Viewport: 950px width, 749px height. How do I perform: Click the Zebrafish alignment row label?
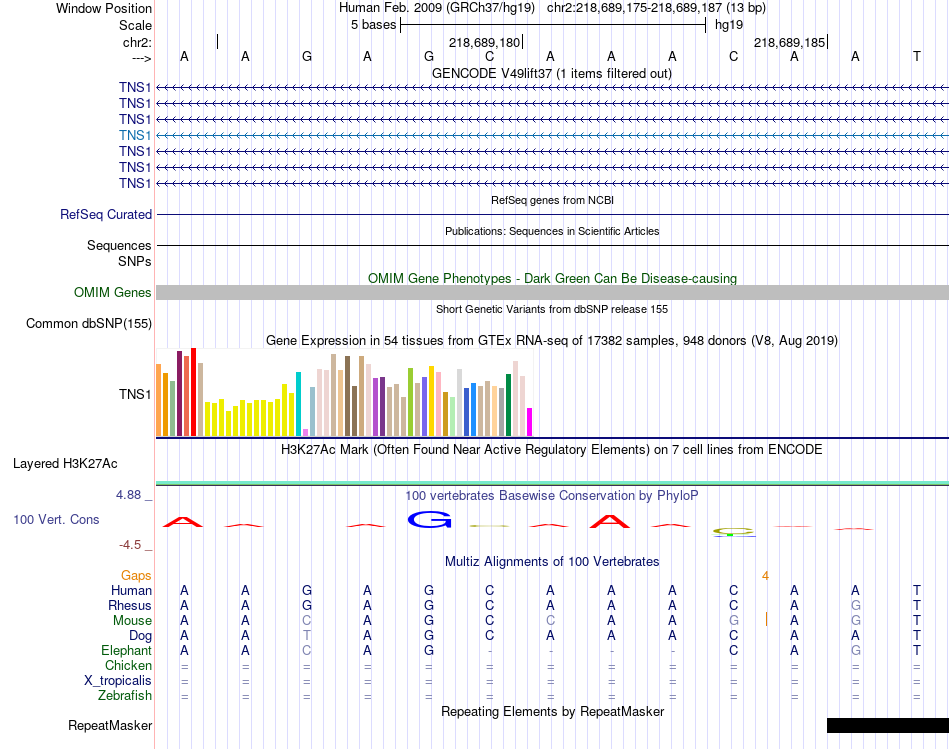125,696
